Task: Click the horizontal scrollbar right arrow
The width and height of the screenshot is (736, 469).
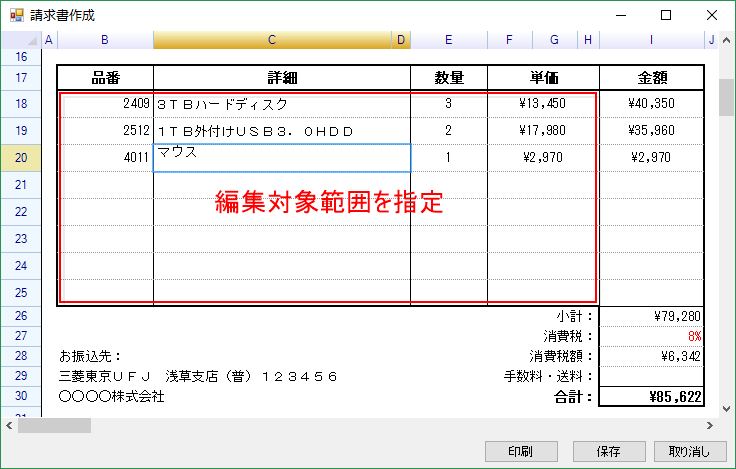Action: click(709, 425)
